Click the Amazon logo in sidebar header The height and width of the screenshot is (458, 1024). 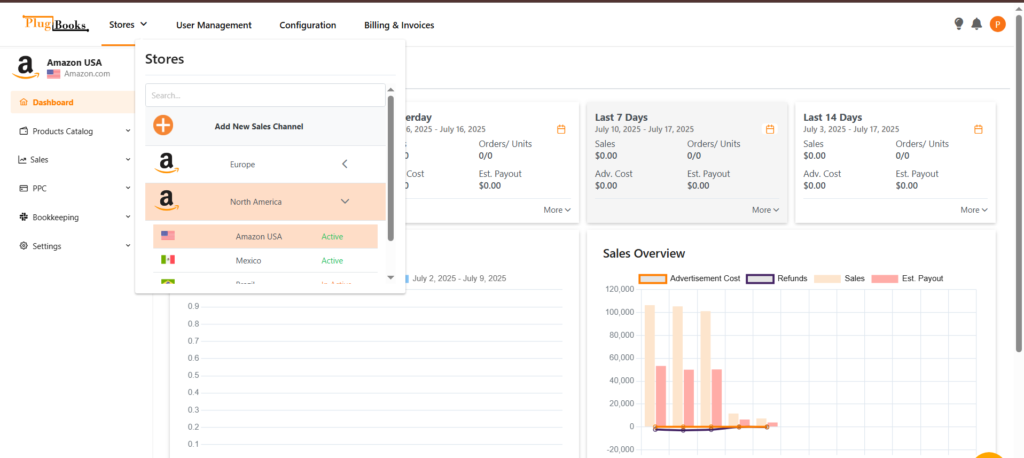pos(25,68)
